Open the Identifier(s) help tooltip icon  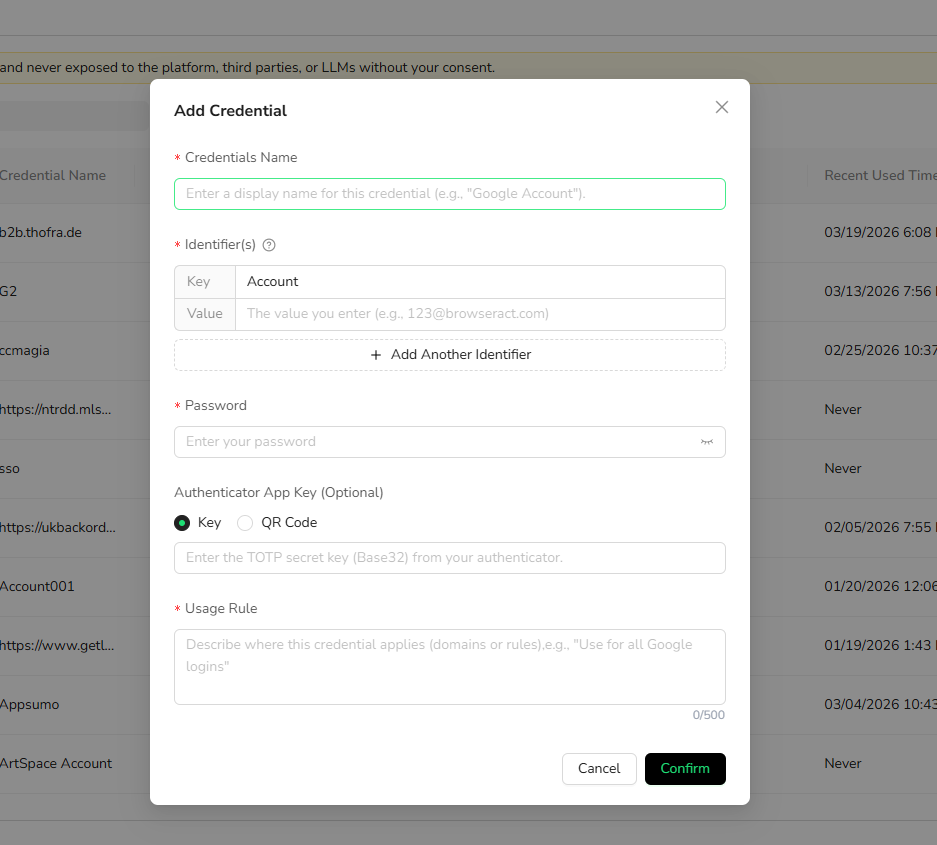269,245
